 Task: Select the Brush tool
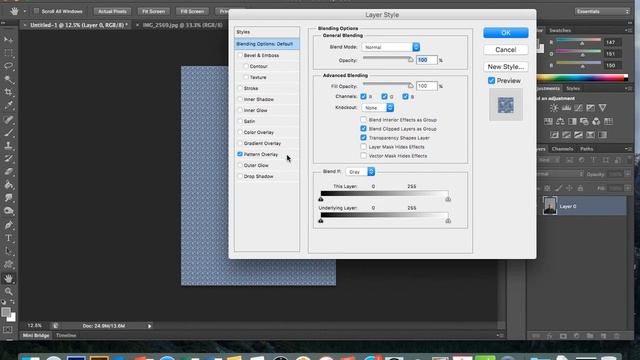coord(8,132)
